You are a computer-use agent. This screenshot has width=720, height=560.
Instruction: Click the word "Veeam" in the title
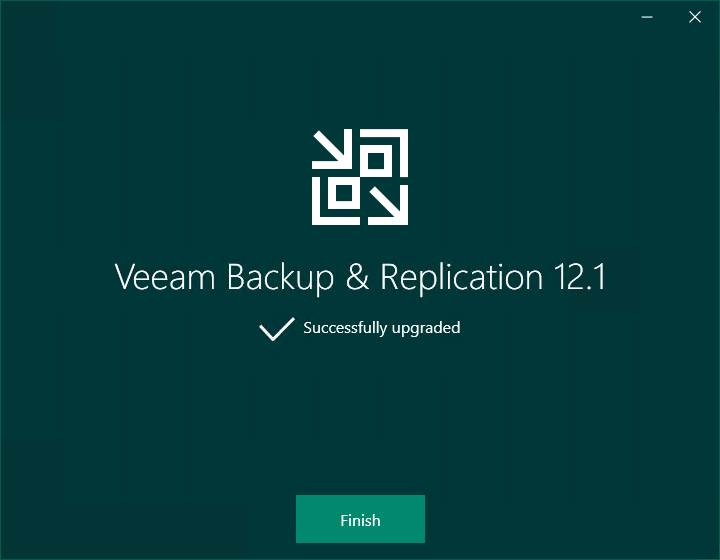[x=165, y=277]
